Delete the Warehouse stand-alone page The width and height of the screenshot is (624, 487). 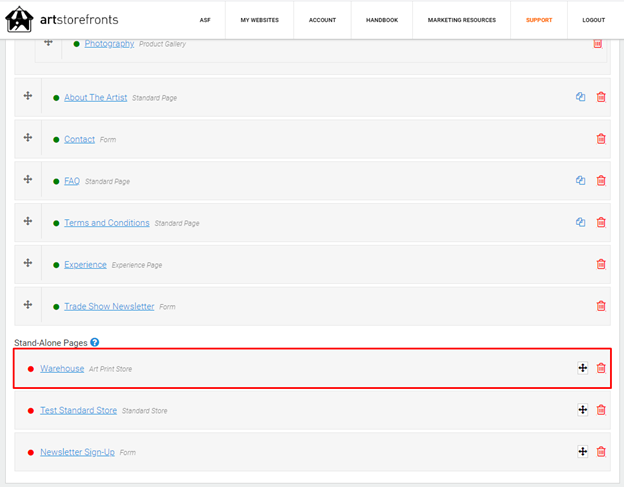coord(601,368)
